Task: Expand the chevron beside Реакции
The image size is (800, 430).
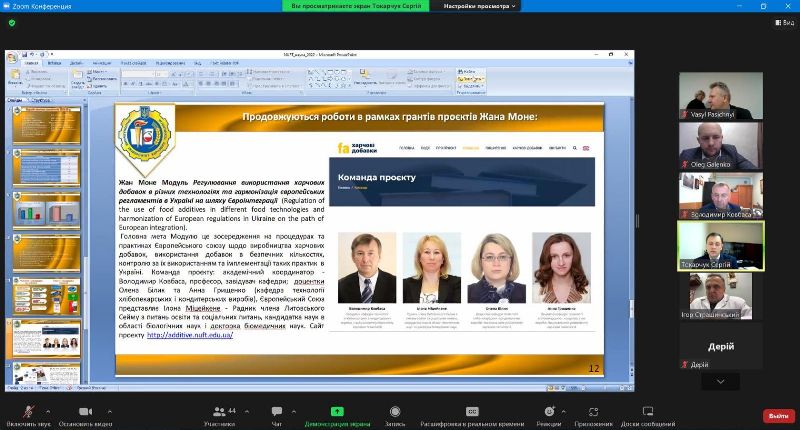Action: point(564,411)
